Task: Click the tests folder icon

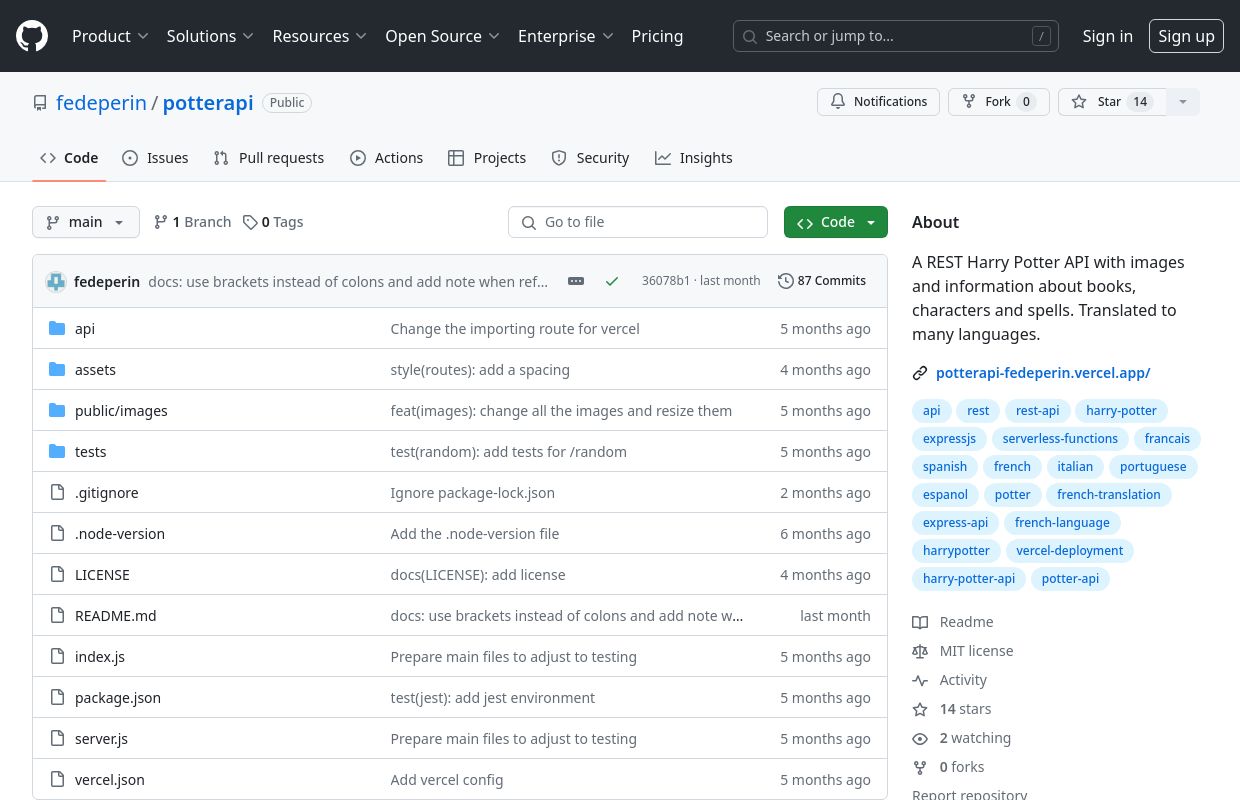Action: click(57, 452)
